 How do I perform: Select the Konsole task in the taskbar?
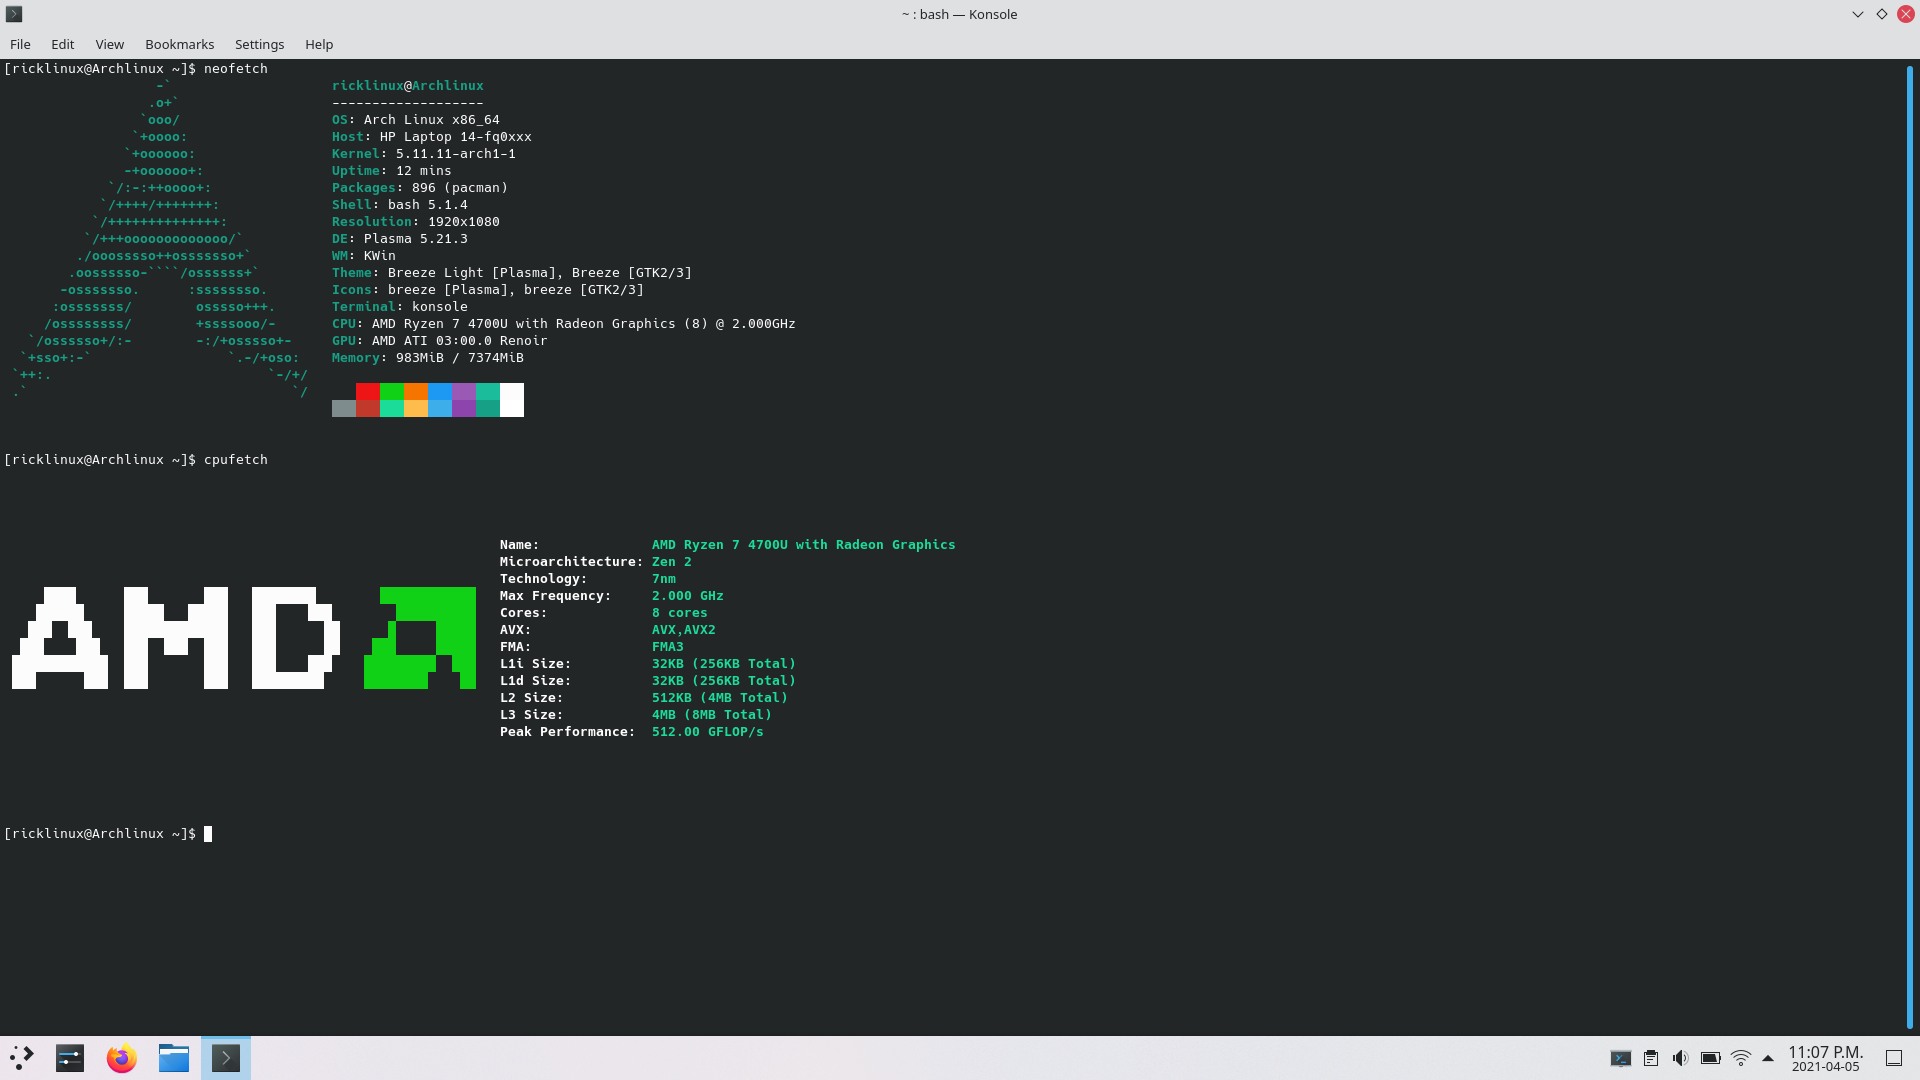(x=226, y=1058)
